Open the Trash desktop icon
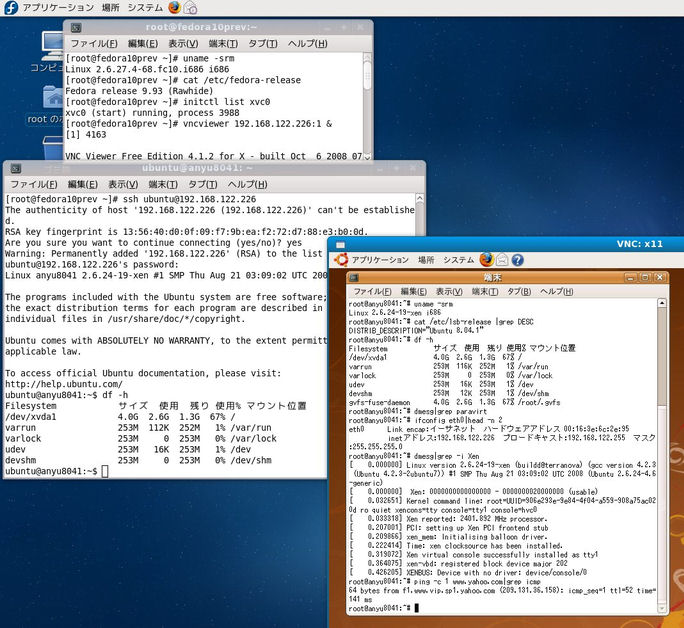 click(x=53, y=147)
